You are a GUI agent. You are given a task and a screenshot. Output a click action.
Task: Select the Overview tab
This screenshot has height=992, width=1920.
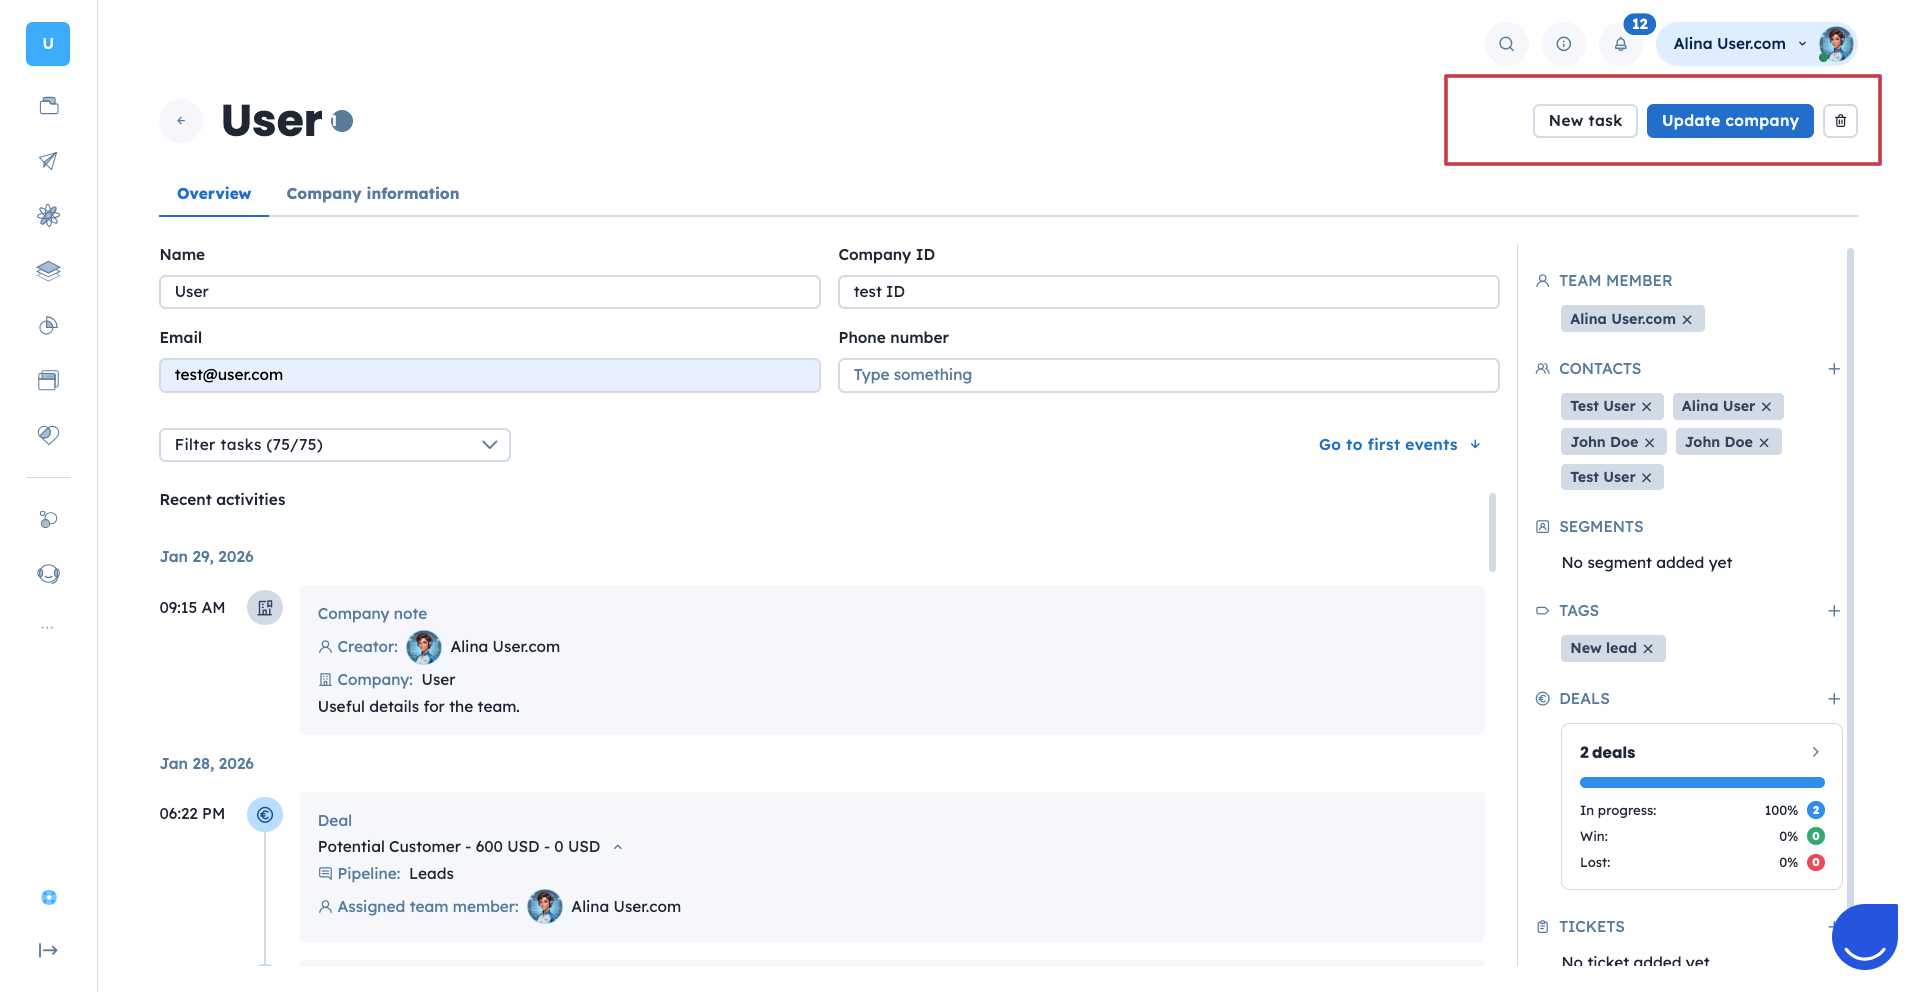pos(214,194)
